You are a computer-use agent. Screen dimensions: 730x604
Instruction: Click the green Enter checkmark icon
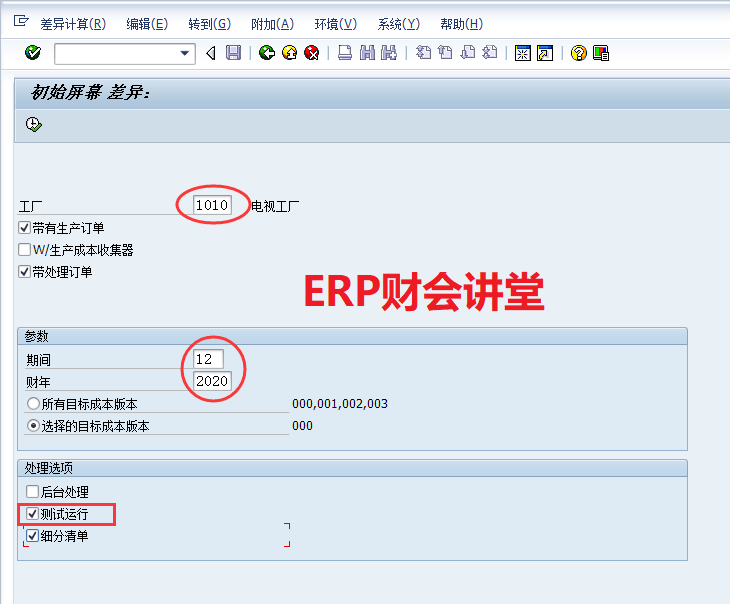pyautogui.click(x=32, y=53)
